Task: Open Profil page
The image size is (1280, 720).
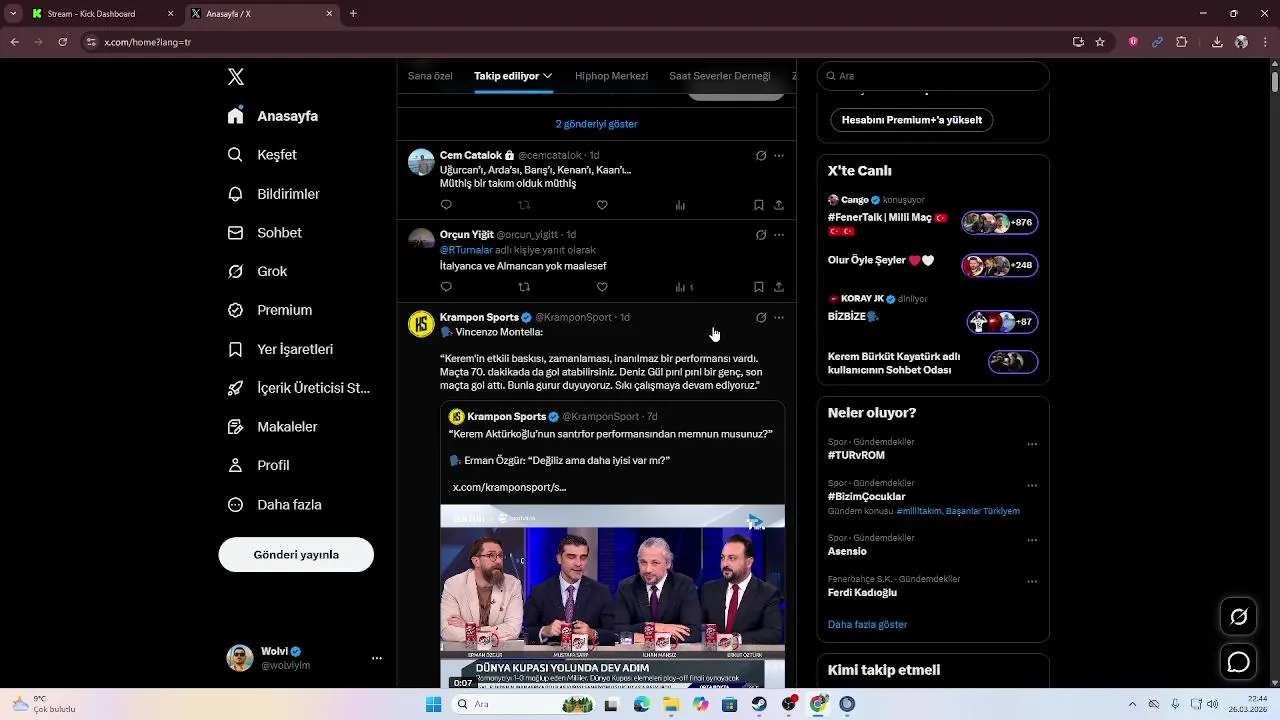Action: click(258, 466)
